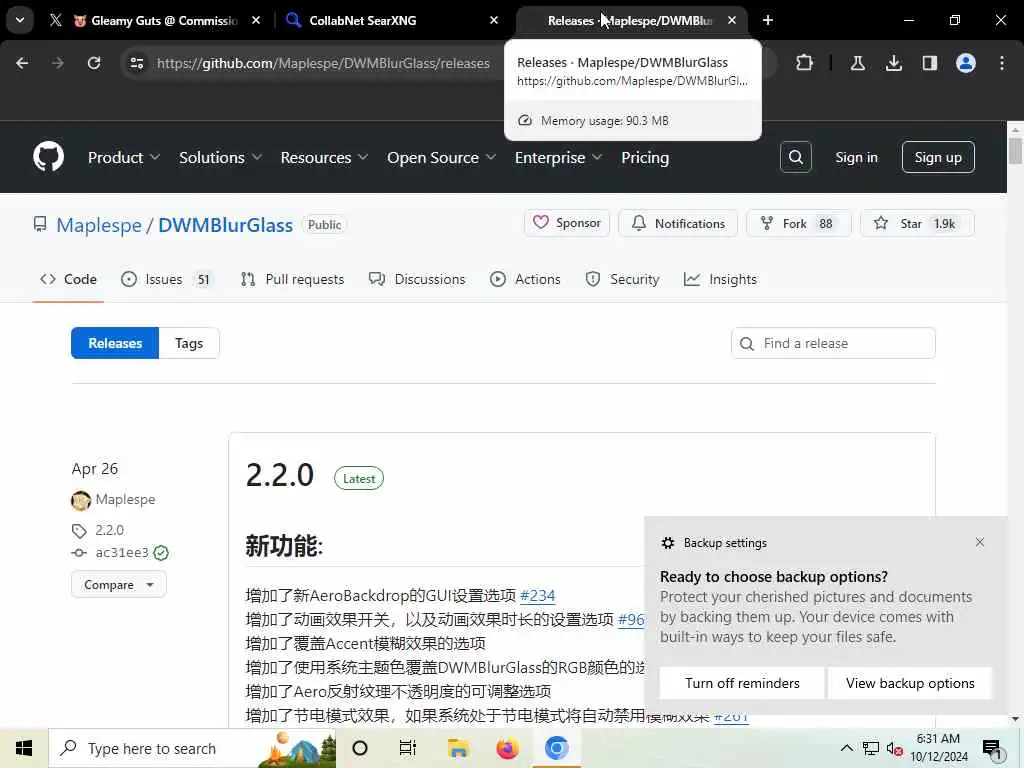Click the taskbar search box
This screenshot has width=1024, height=768.
193,748
